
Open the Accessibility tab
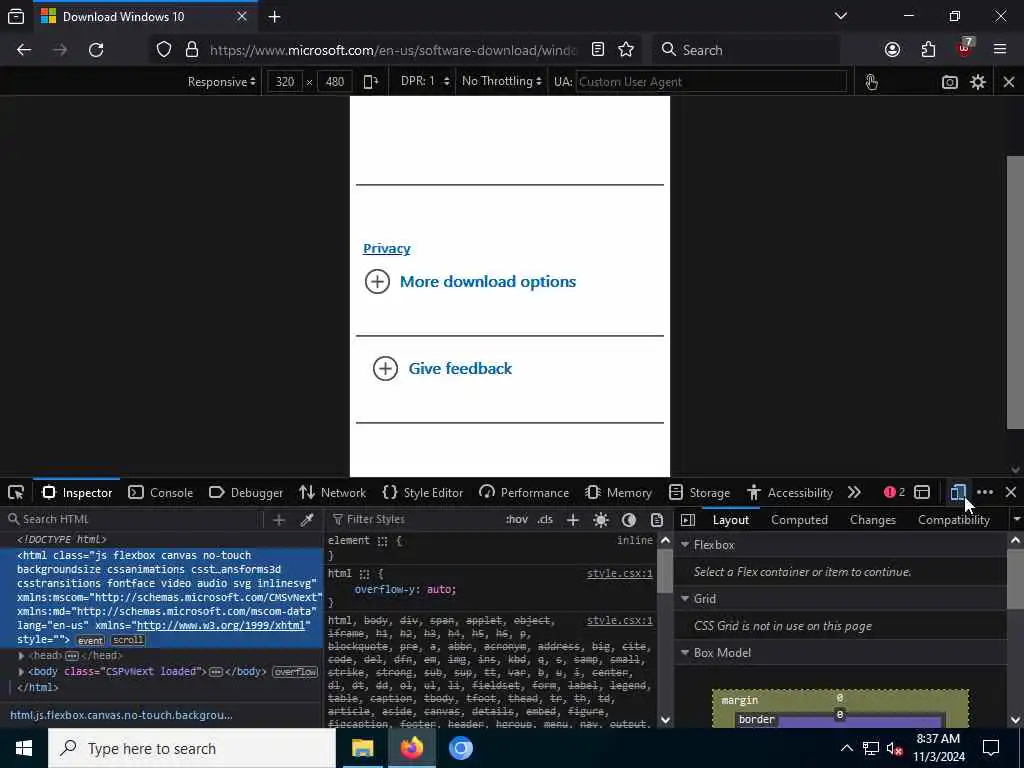(x=790, y=492)
